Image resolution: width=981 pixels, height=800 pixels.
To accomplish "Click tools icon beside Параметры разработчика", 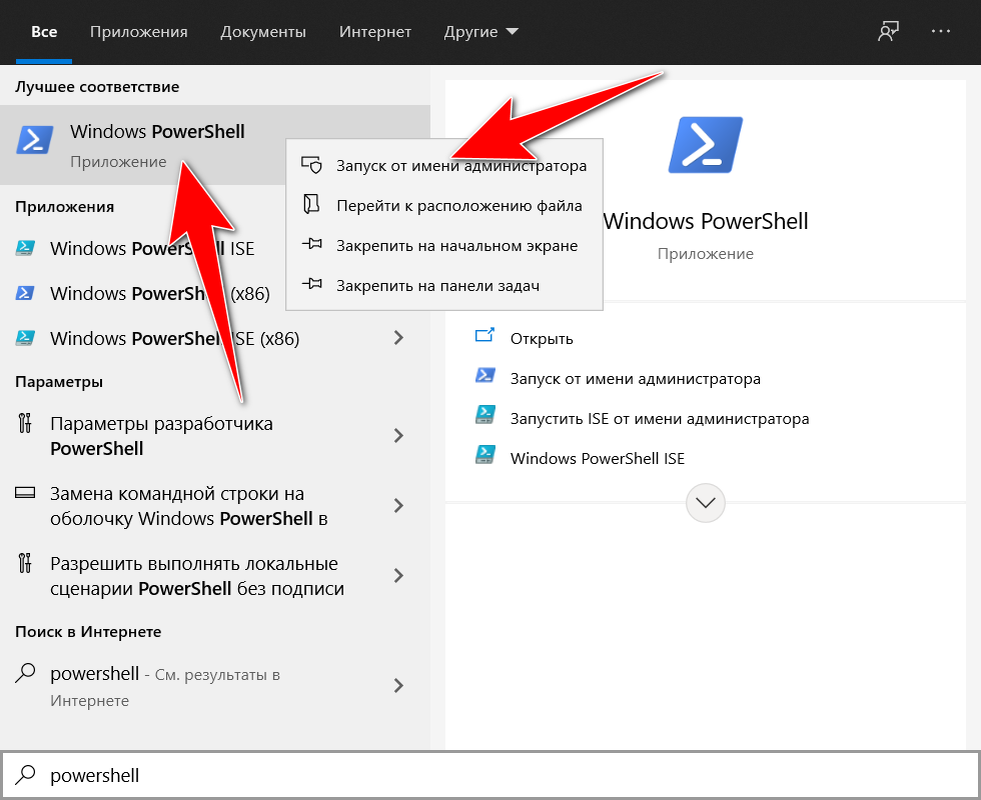I will (24, 423).
